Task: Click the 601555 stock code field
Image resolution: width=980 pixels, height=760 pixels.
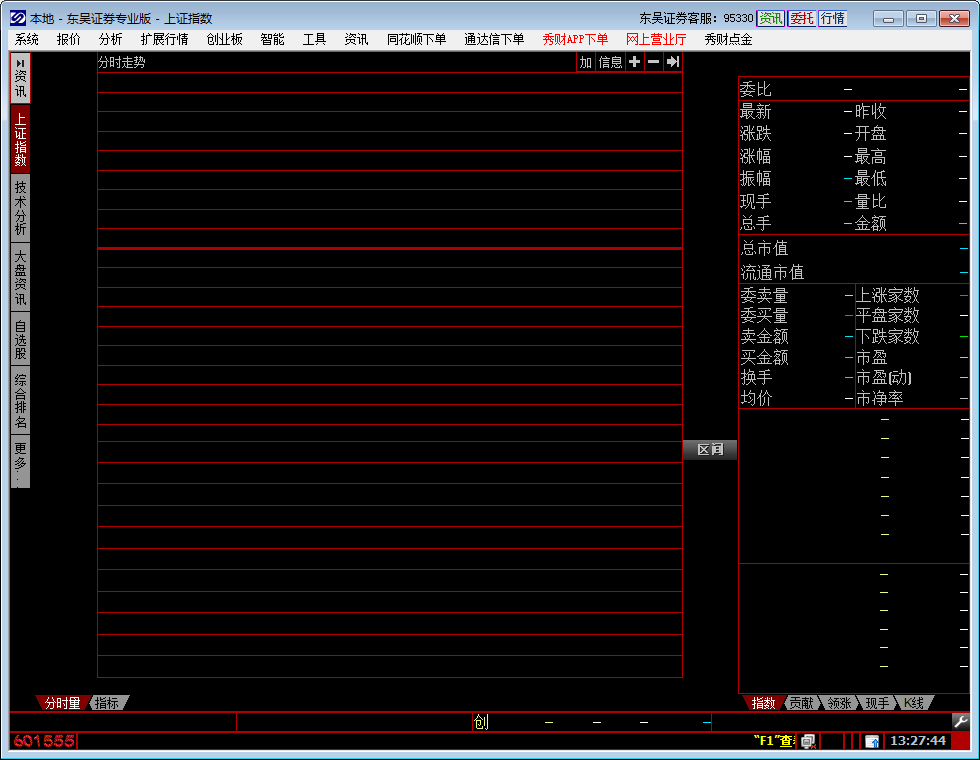Action: tap(44, 741)
